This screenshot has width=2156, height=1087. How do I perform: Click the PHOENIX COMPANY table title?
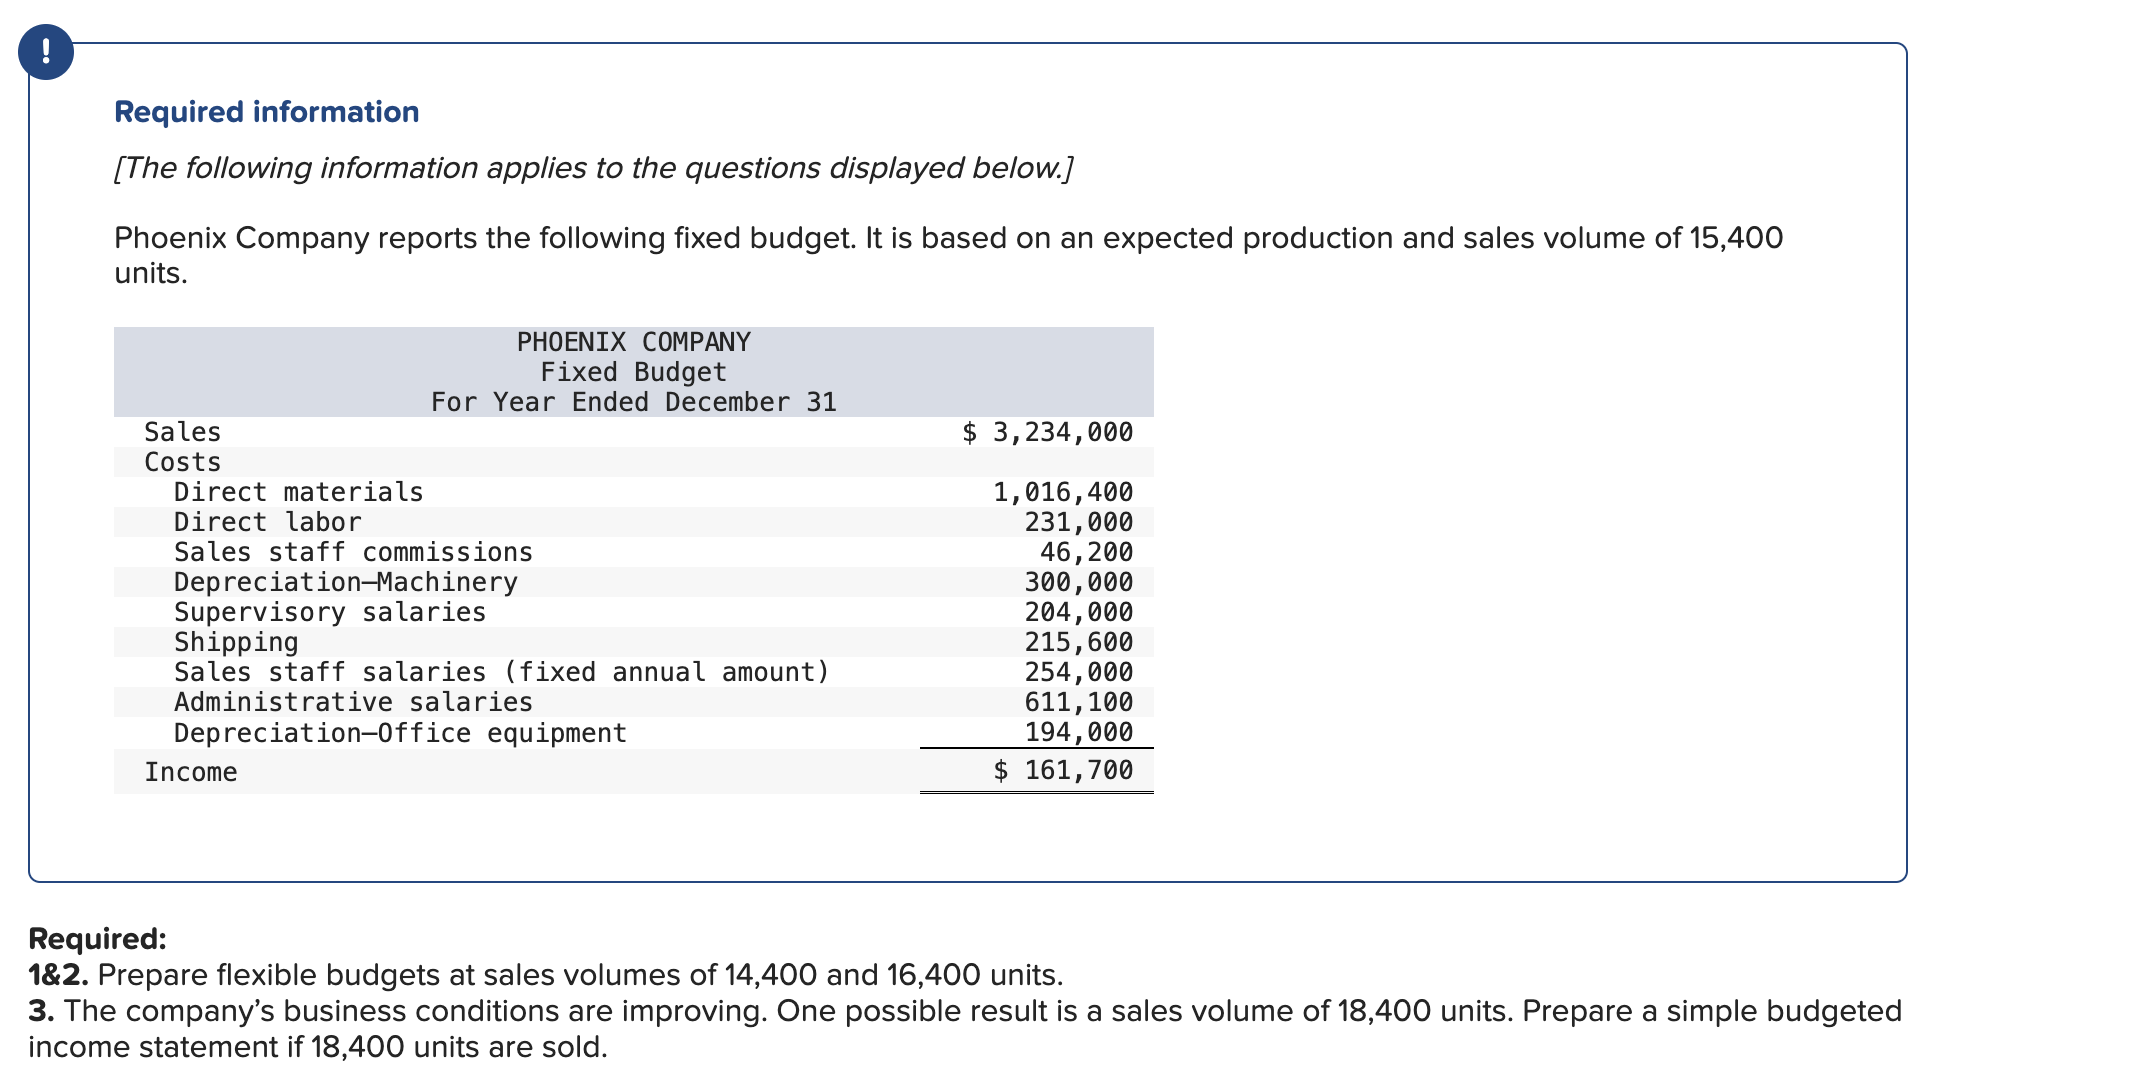[633, 342]
